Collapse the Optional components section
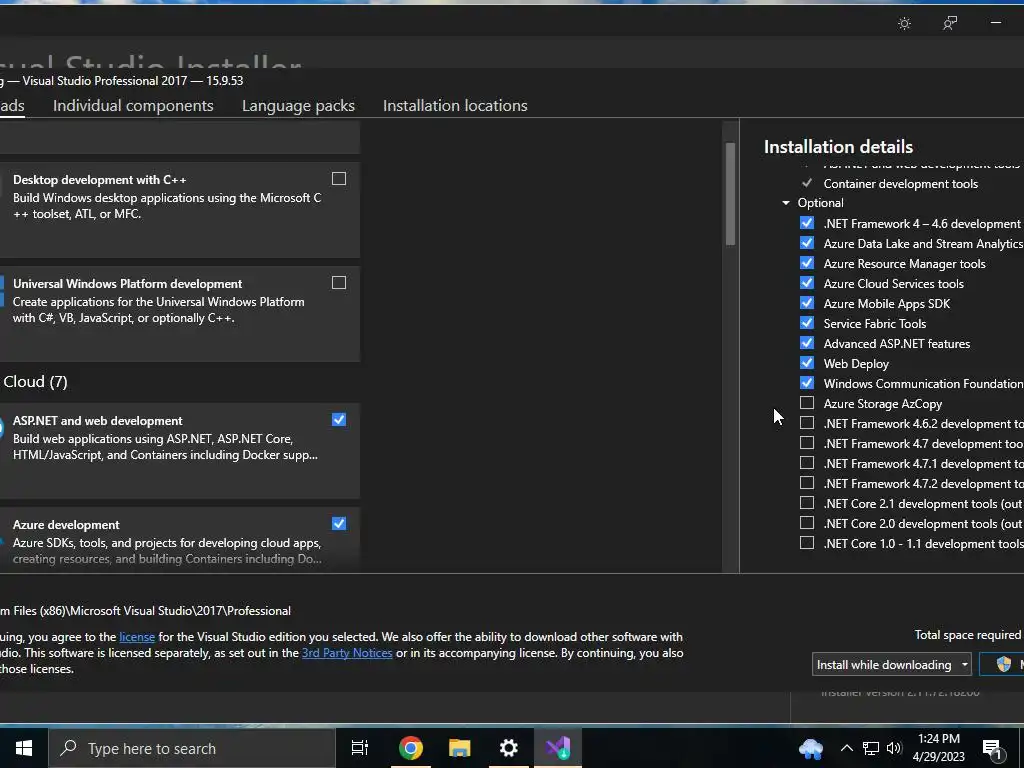 click(x=786, y=203)
